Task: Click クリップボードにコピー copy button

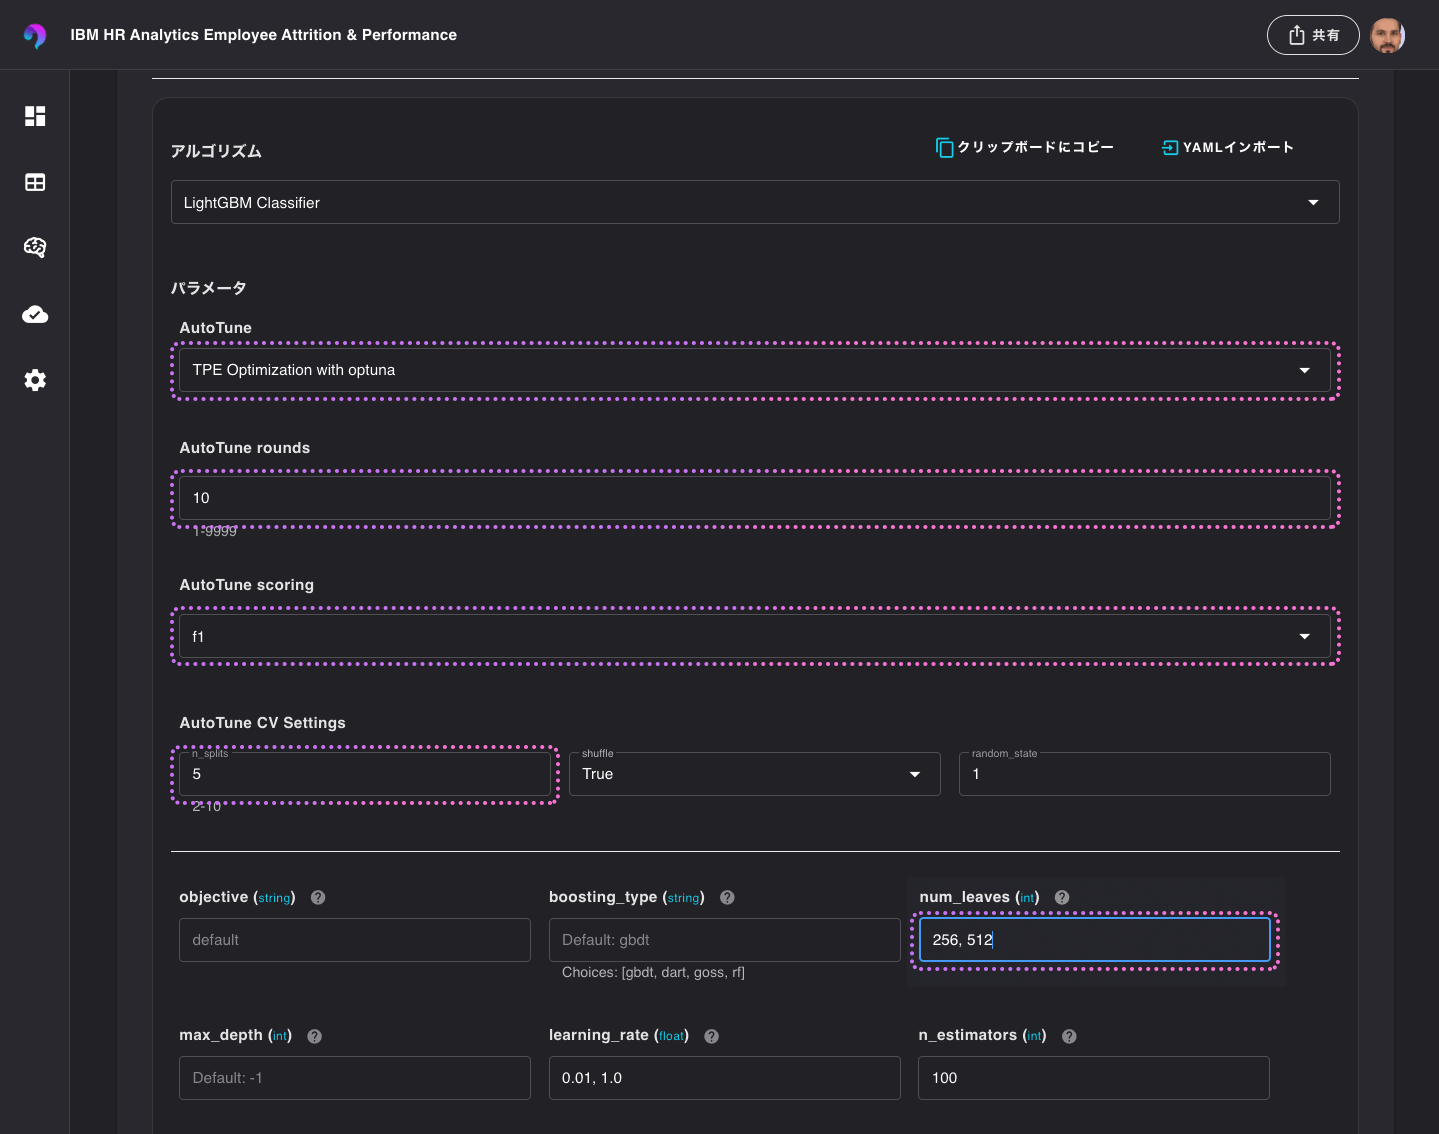Action: [1025, 148]
